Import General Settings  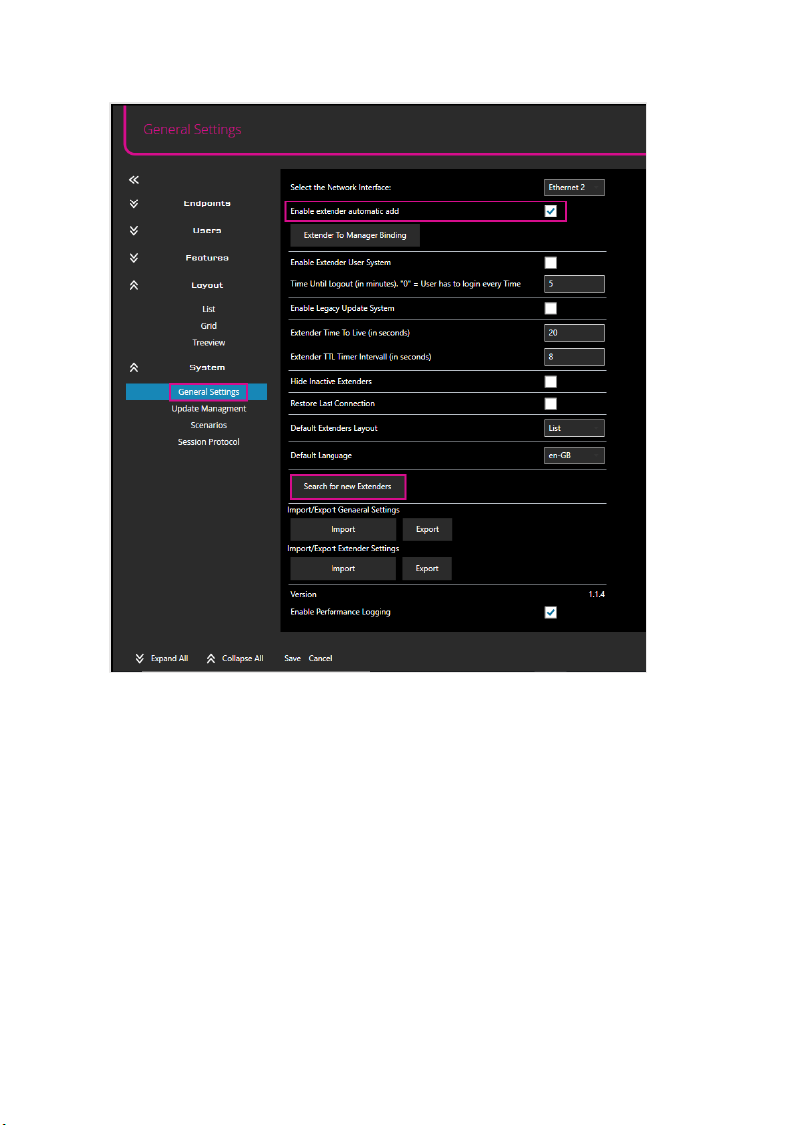click(343, 529)
